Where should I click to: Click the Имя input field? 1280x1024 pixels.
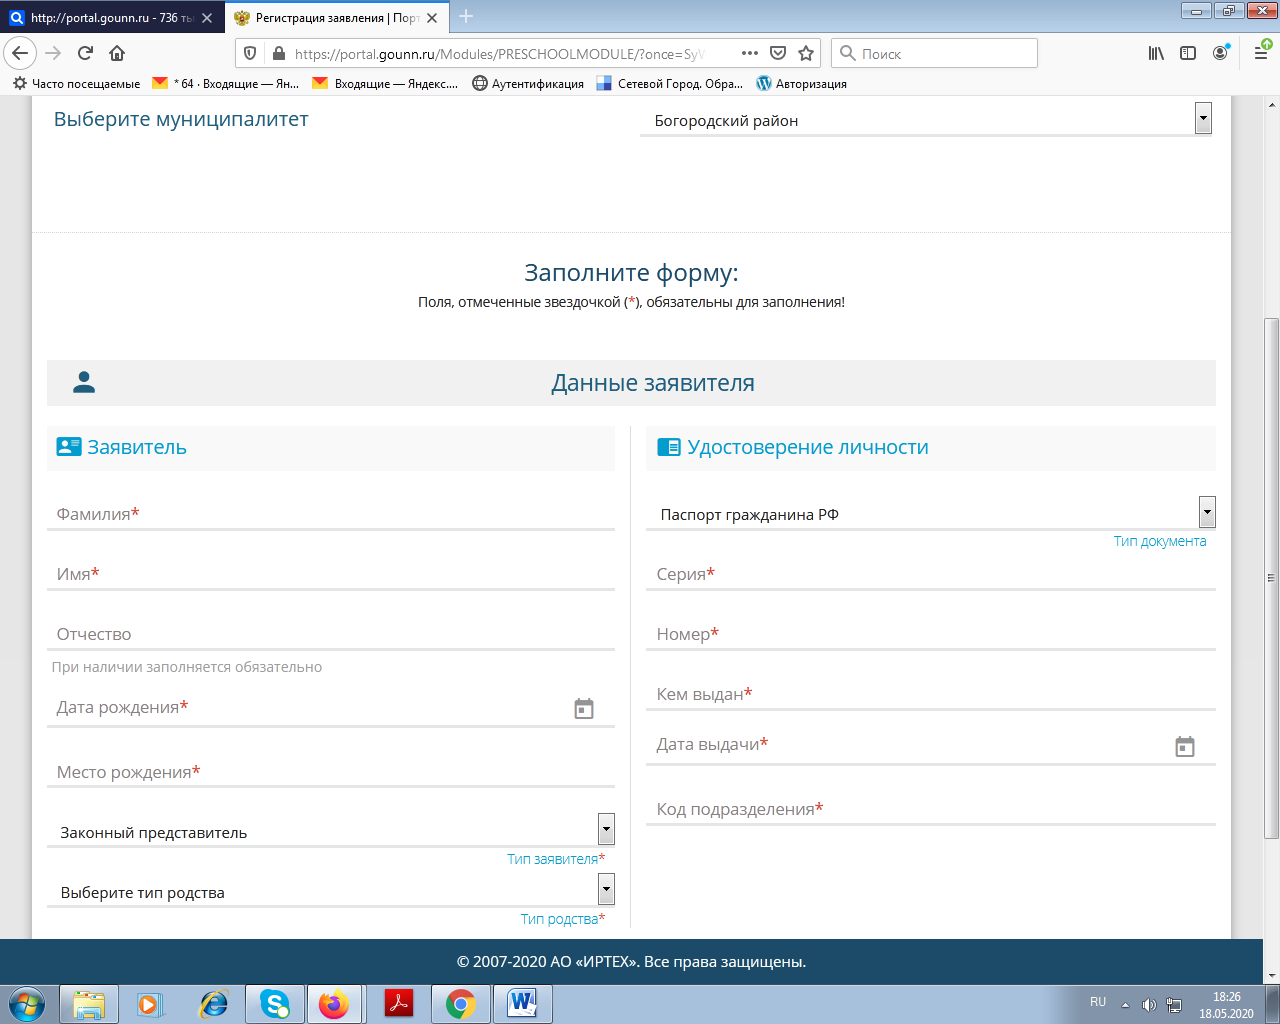[x=331, y=574]
